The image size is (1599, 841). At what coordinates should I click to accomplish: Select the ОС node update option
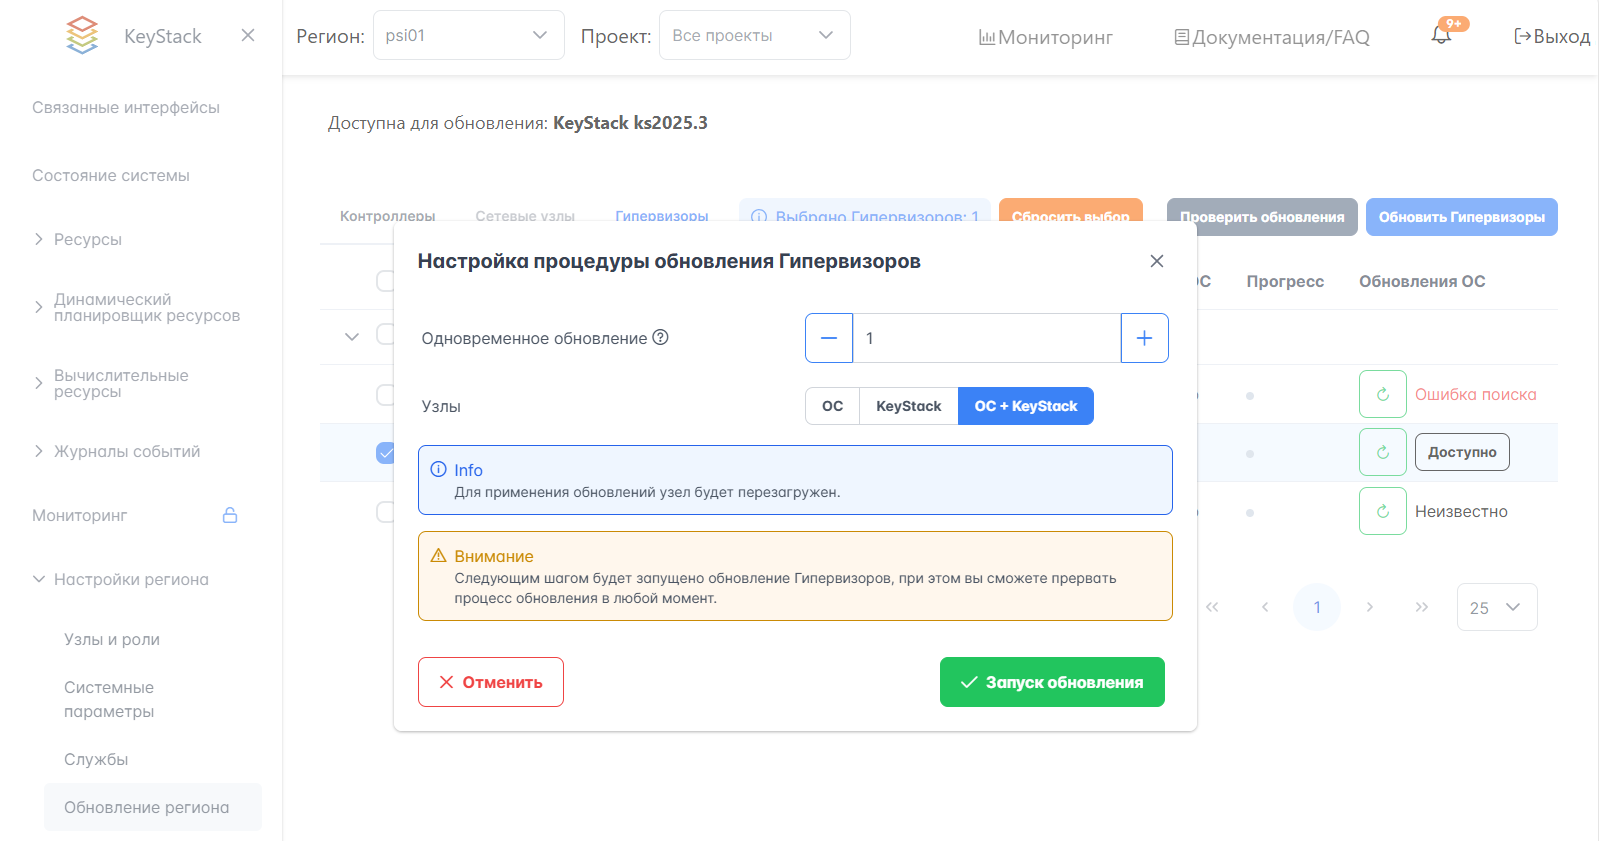[832, 406]
